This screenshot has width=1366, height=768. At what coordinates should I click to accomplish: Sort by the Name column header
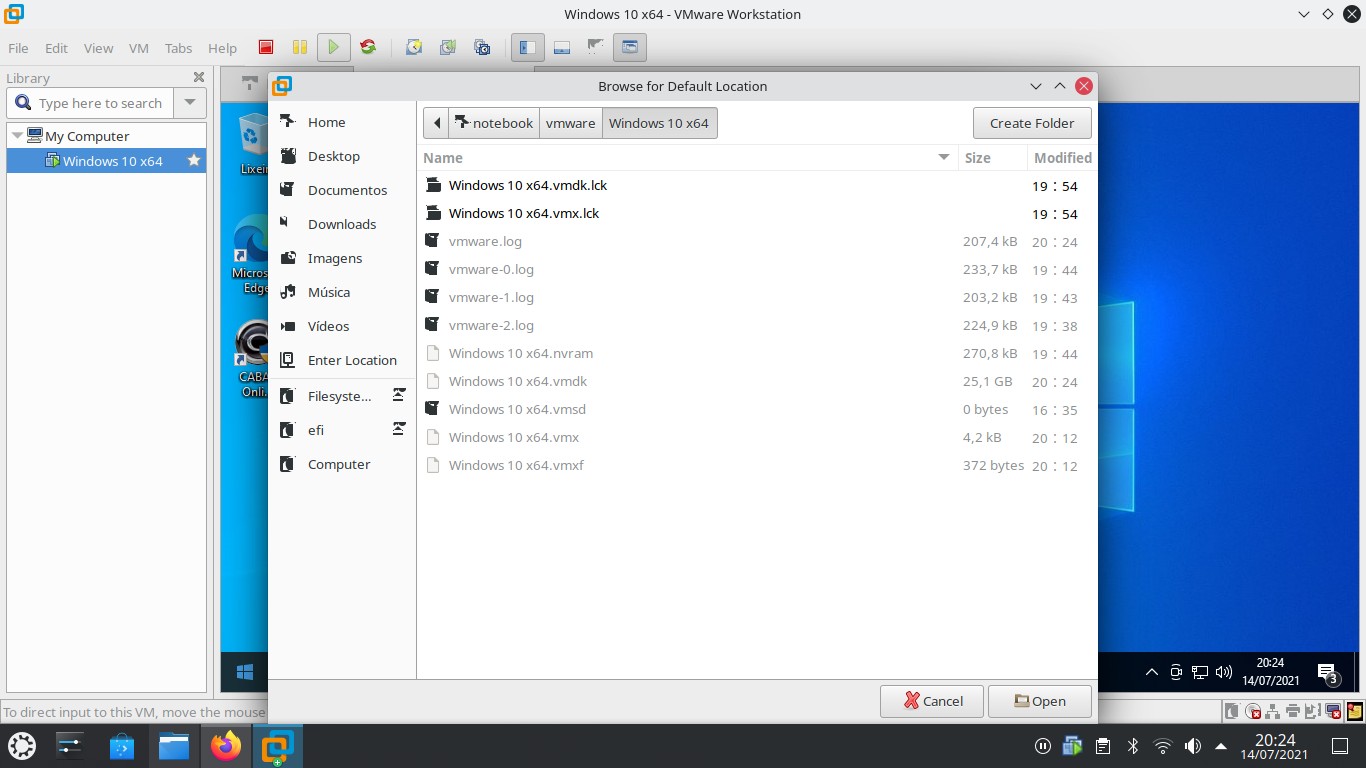click(x=687, y=157)
